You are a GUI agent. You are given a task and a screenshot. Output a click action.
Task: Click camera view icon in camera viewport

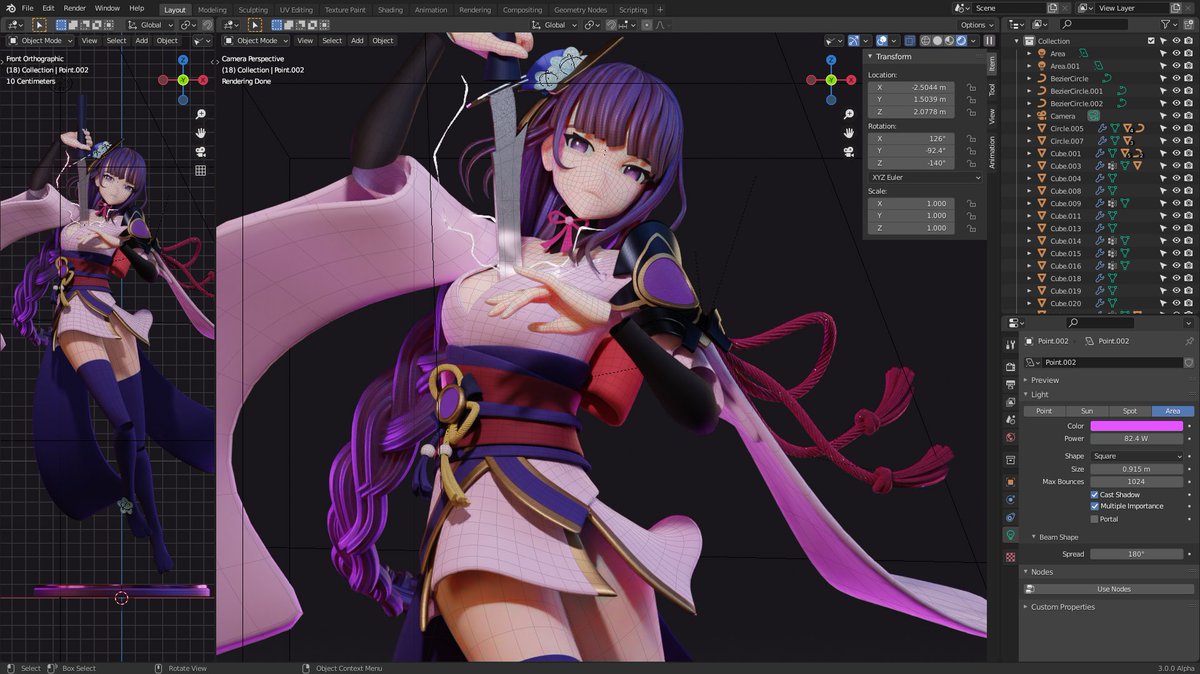(x=848, y=151)
